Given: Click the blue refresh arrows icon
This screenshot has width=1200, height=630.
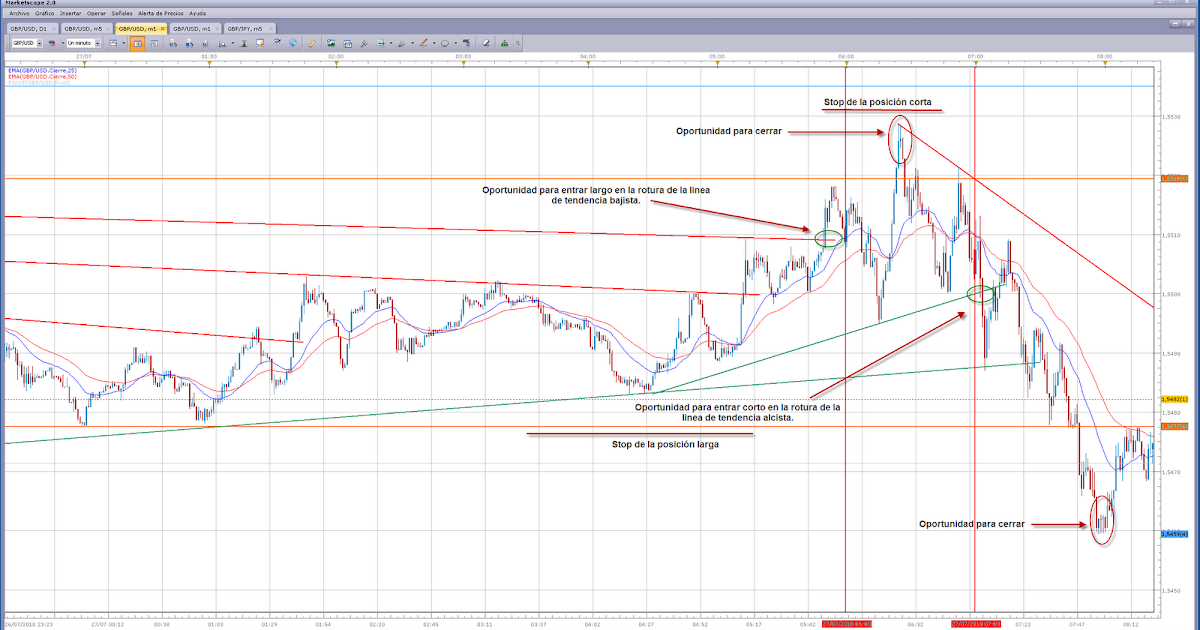Looking at the screenshot, I should 276,43.
